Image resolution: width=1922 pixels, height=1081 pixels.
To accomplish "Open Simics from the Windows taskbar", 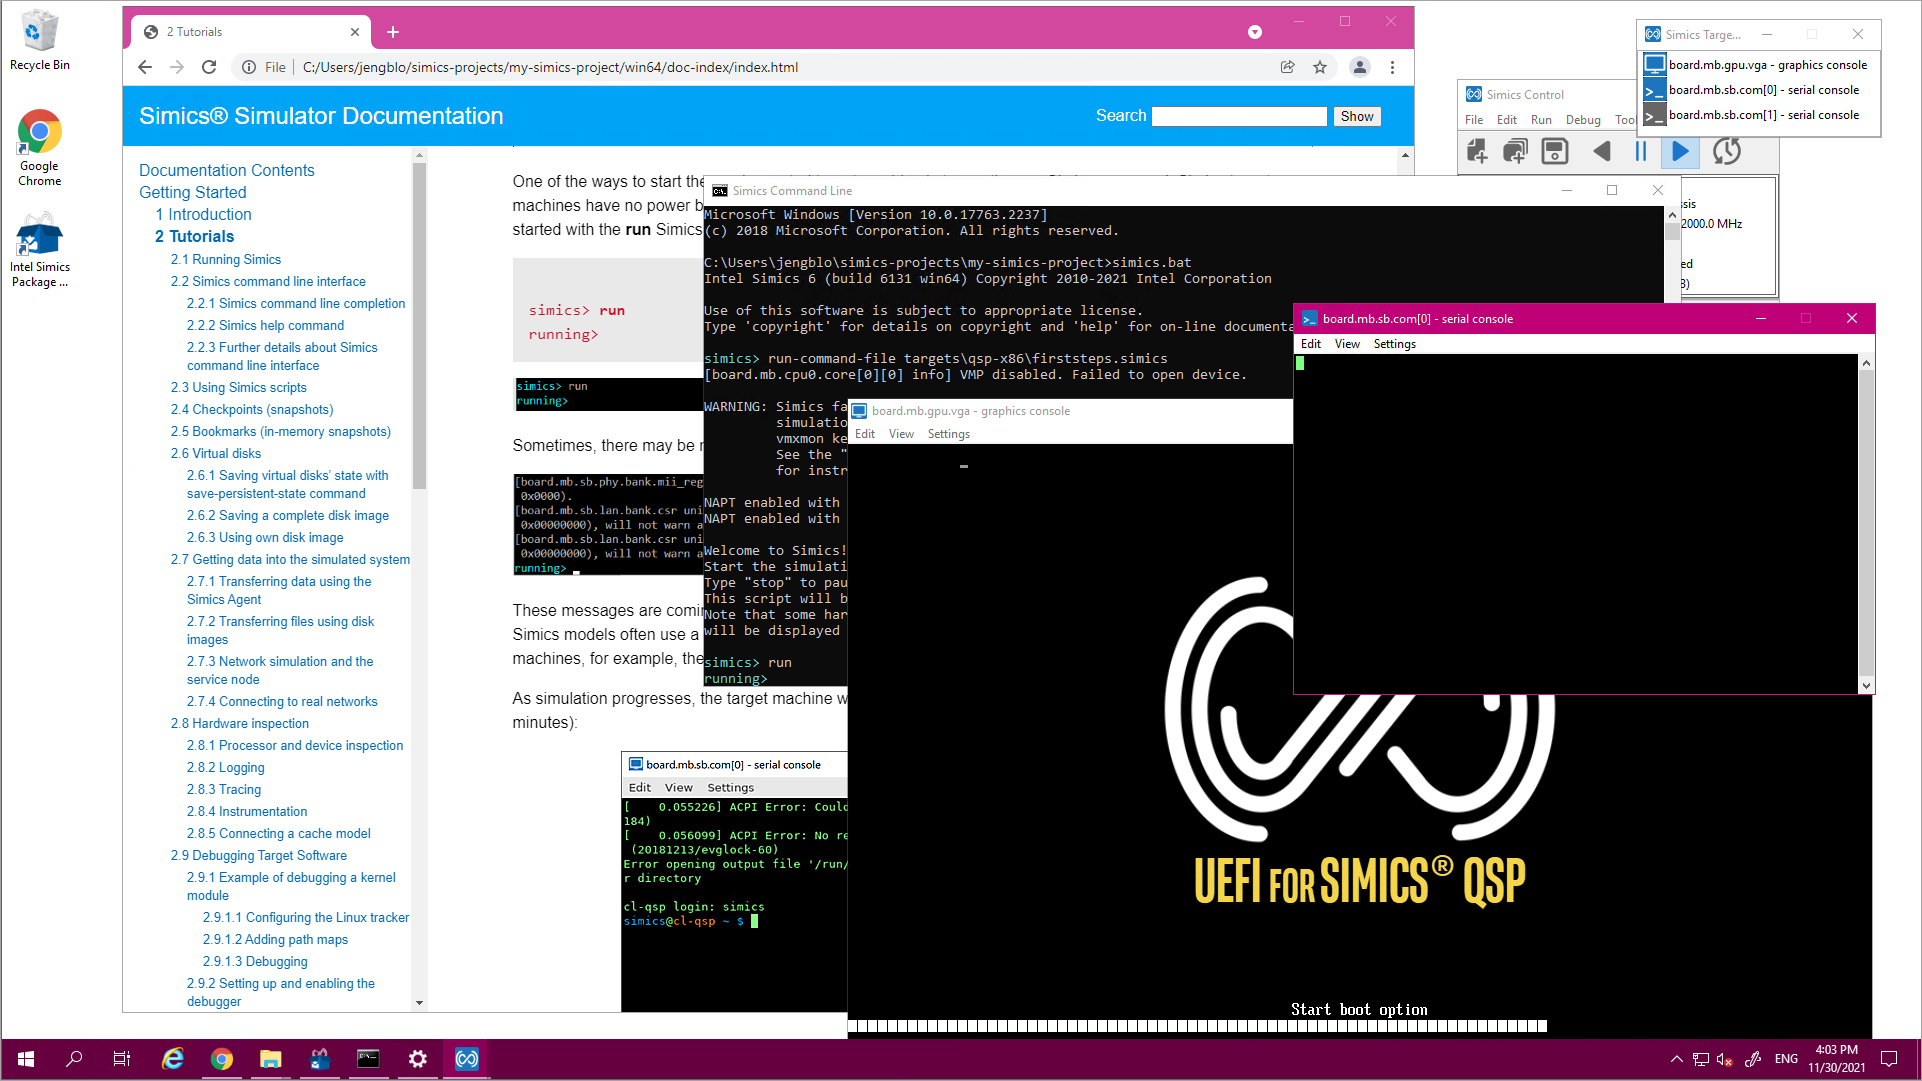I will [x=466, y=1059].
